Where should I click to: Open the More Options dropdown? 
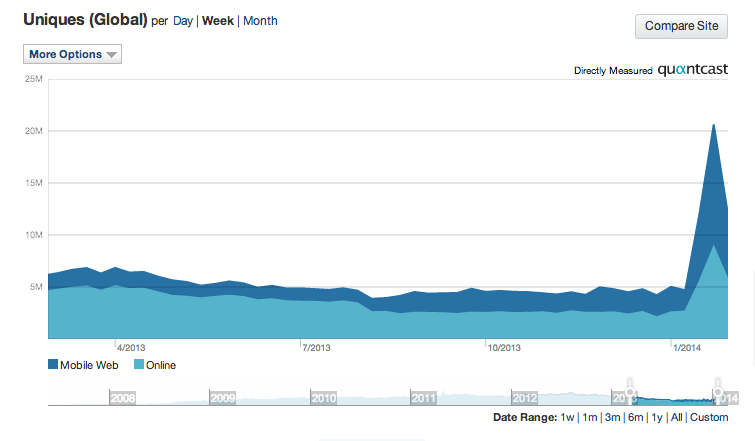tap(72, 54)
